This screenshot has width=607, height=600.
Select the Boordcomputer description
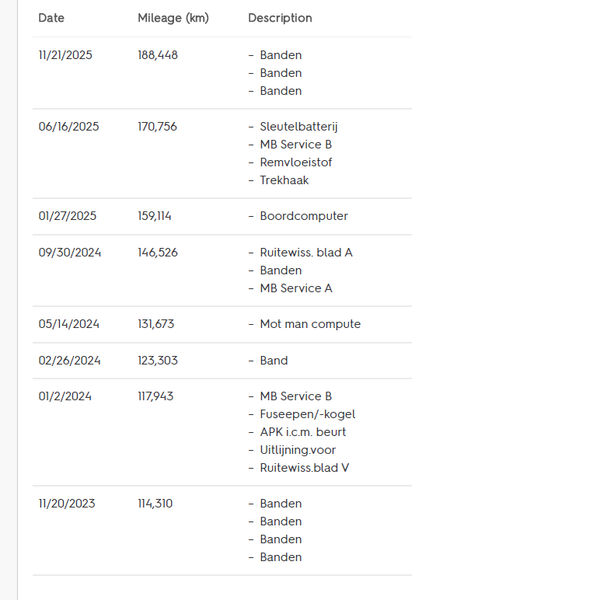[304, 216]
